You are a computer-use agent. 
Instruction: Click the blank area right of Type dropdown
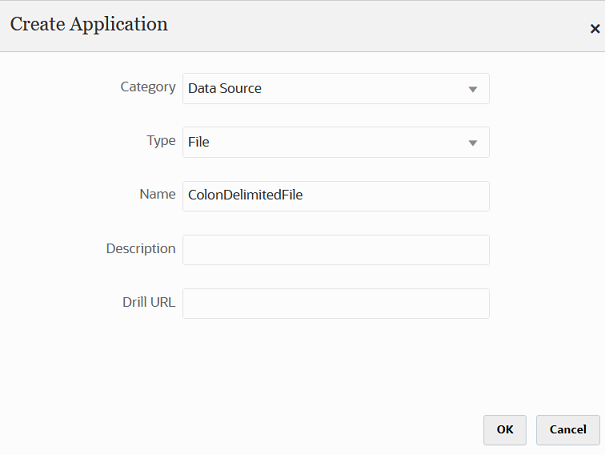545,142
